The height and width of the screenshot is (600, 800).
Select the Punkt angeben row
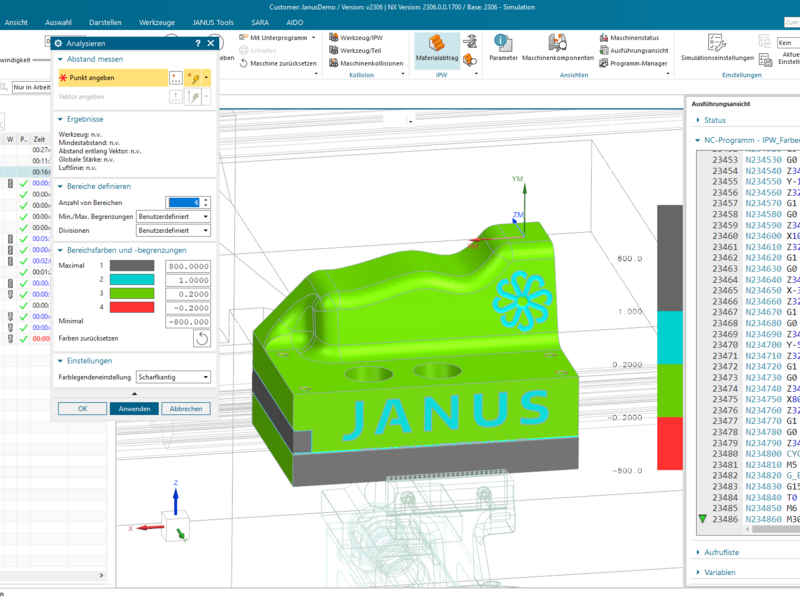(x=113, y=78)
